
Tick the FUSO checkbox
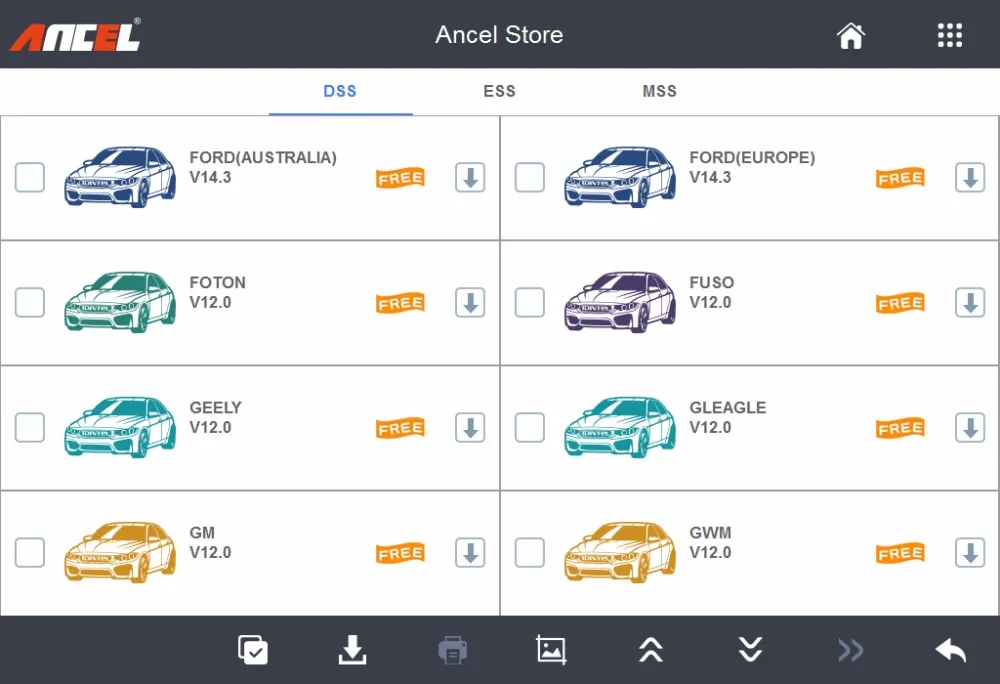tap(530, 302)
